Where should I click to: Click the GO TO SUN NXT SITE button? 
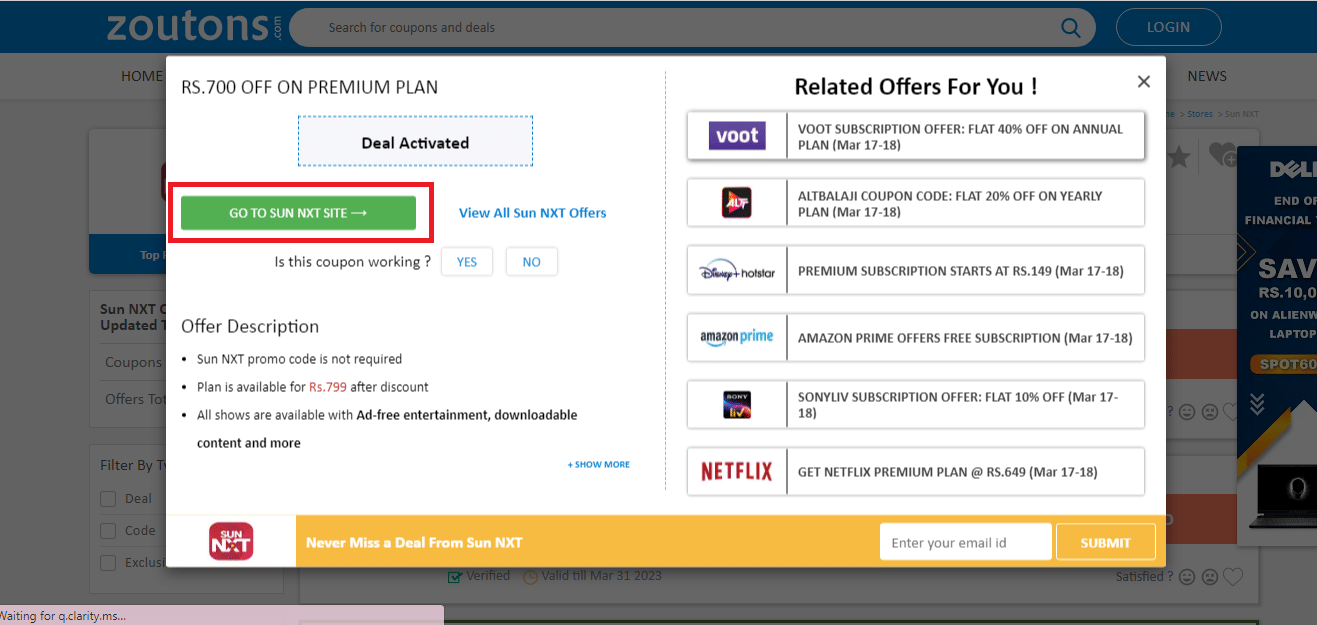[x=300, y=212]
